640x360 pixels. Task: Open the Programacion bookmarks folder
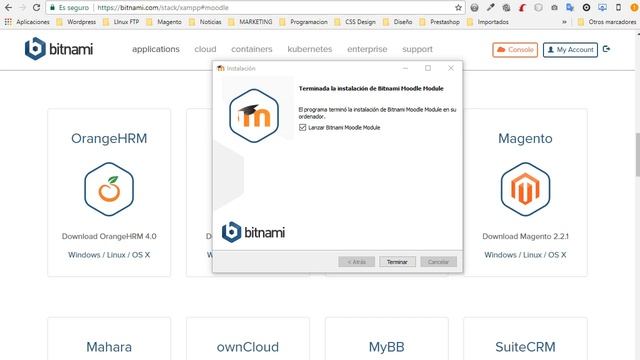tap(304, 22)
